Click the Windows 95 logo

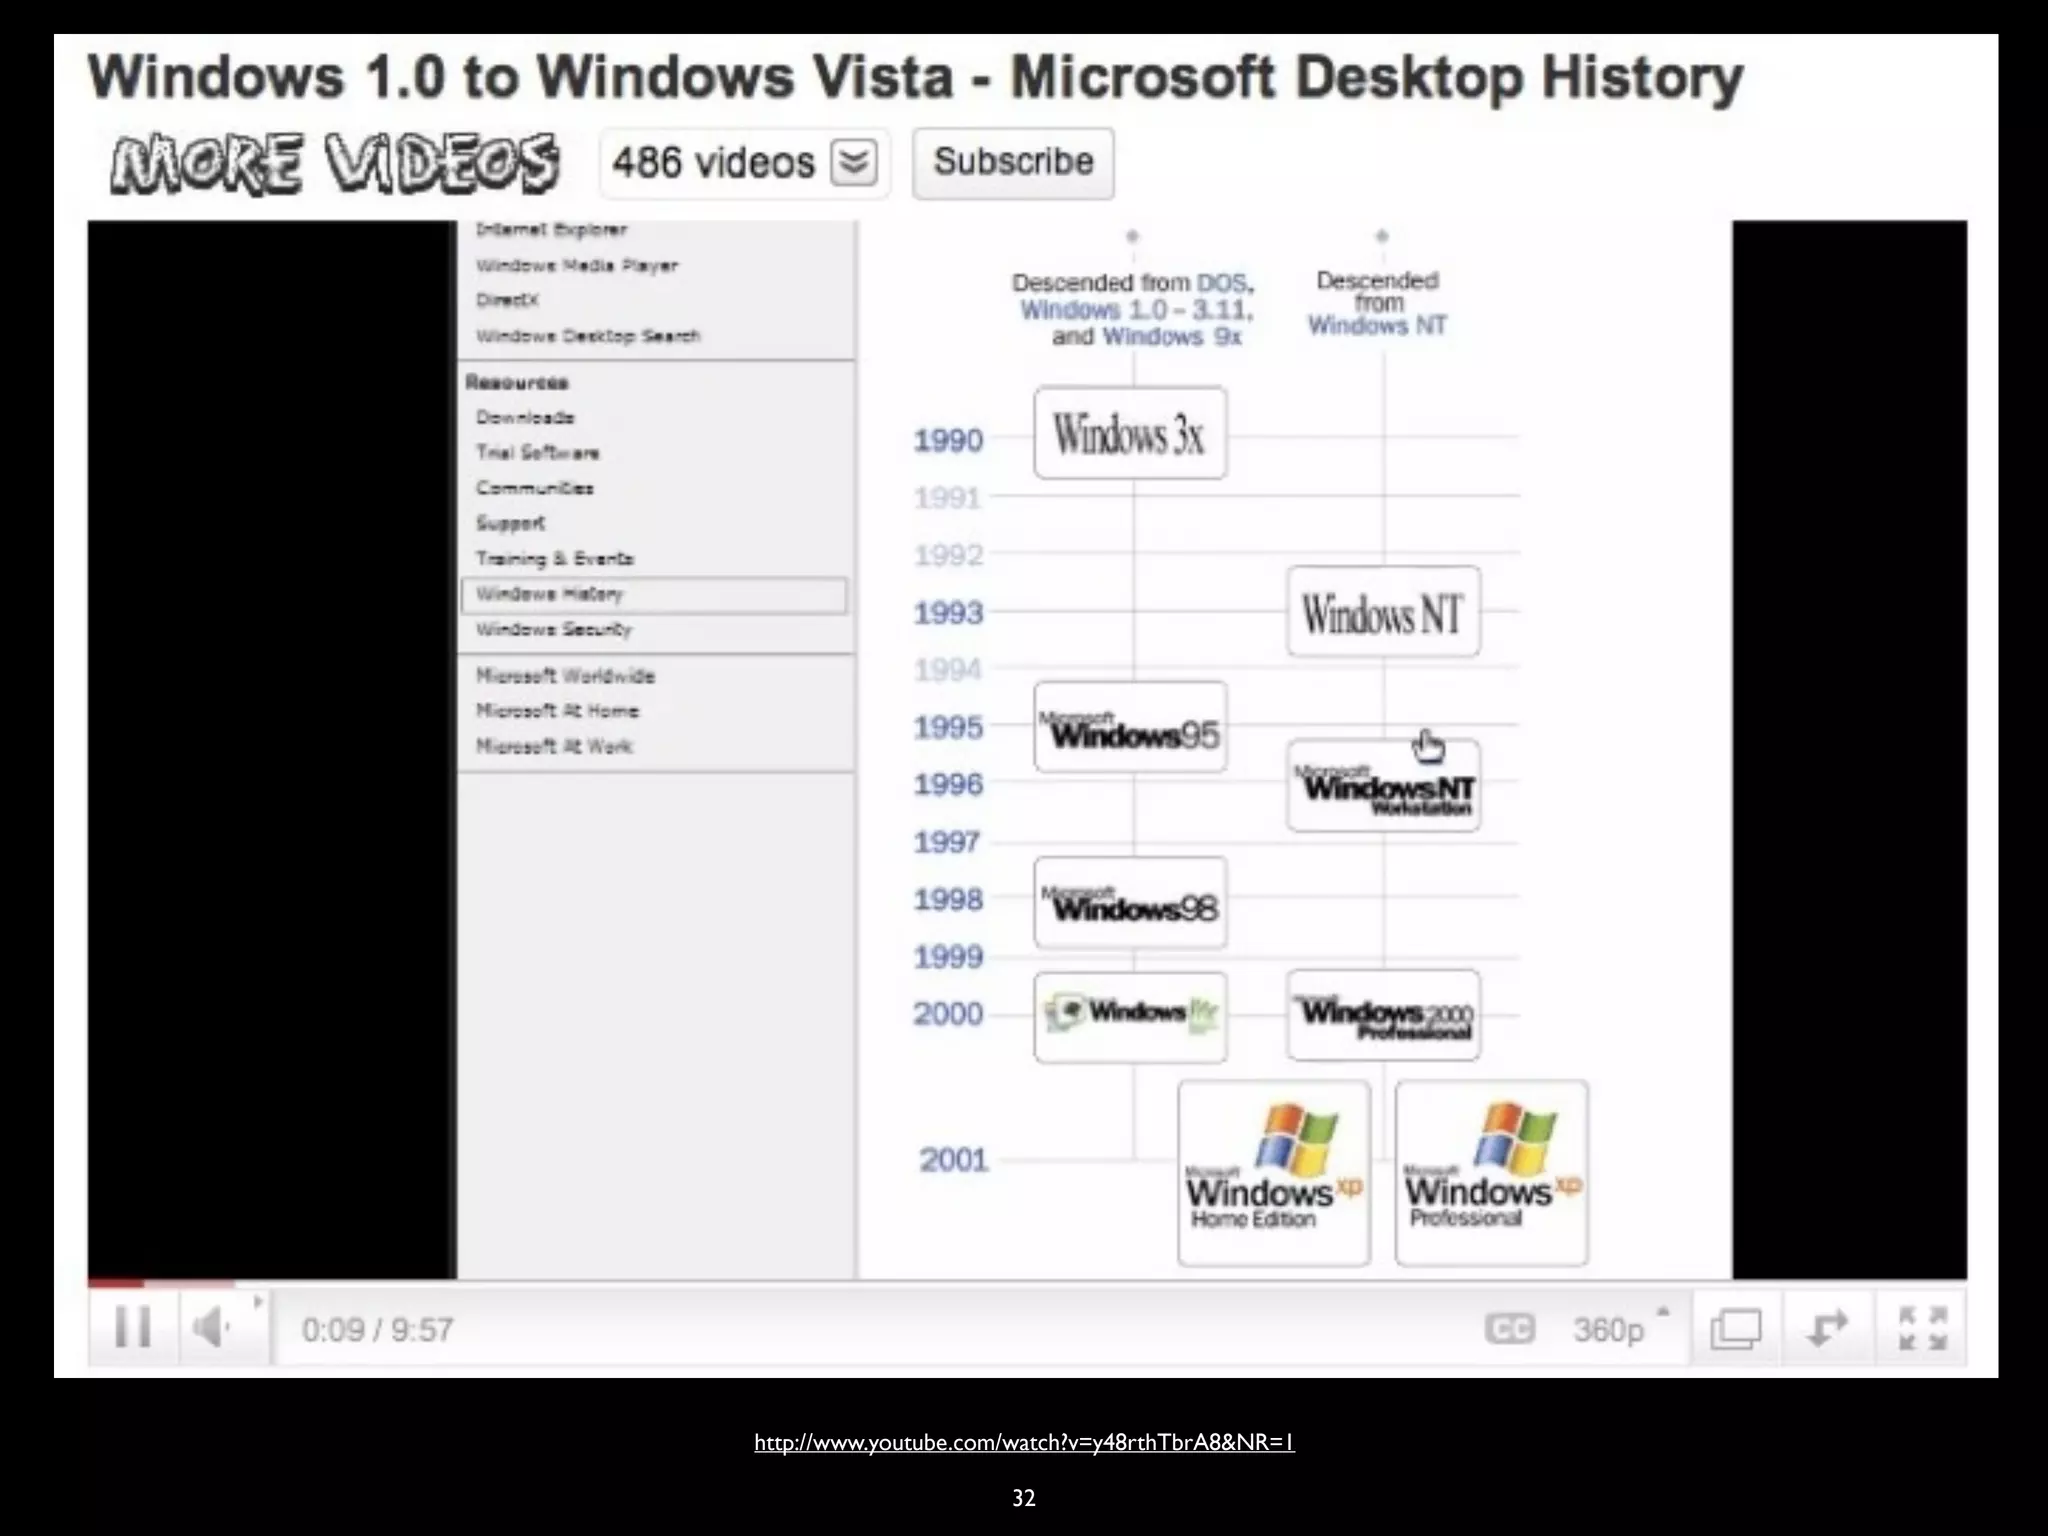pyautogui.click(x=1130, y=728)
